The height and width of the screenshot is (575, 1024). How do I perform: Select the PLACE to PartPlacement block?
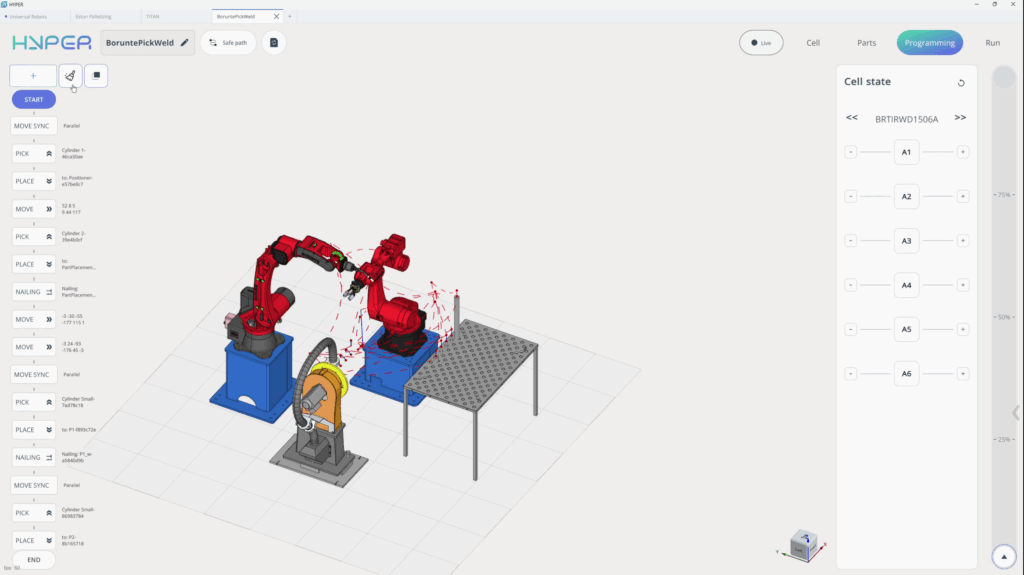[34, 264]
